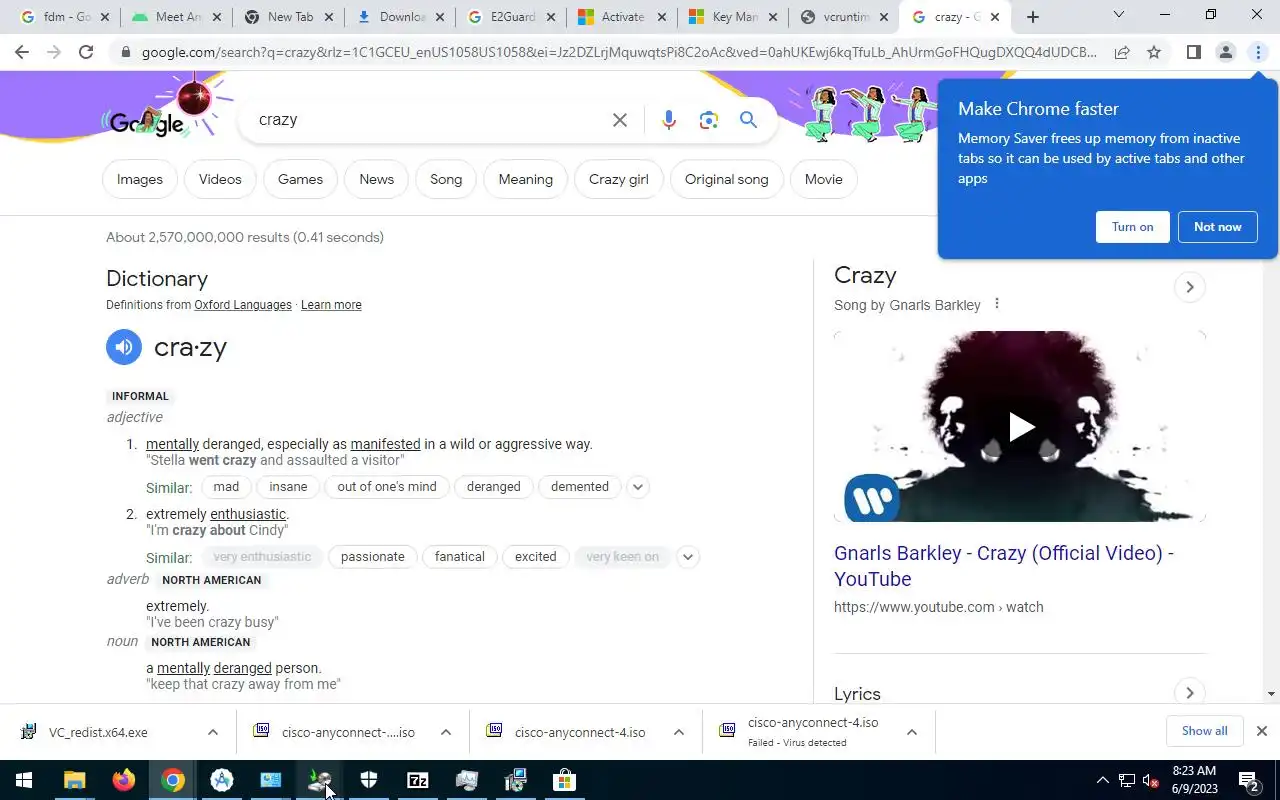Open Windows Security shield in taskbar
Viewport: 1280px width, 800px height.
point(369,780)
